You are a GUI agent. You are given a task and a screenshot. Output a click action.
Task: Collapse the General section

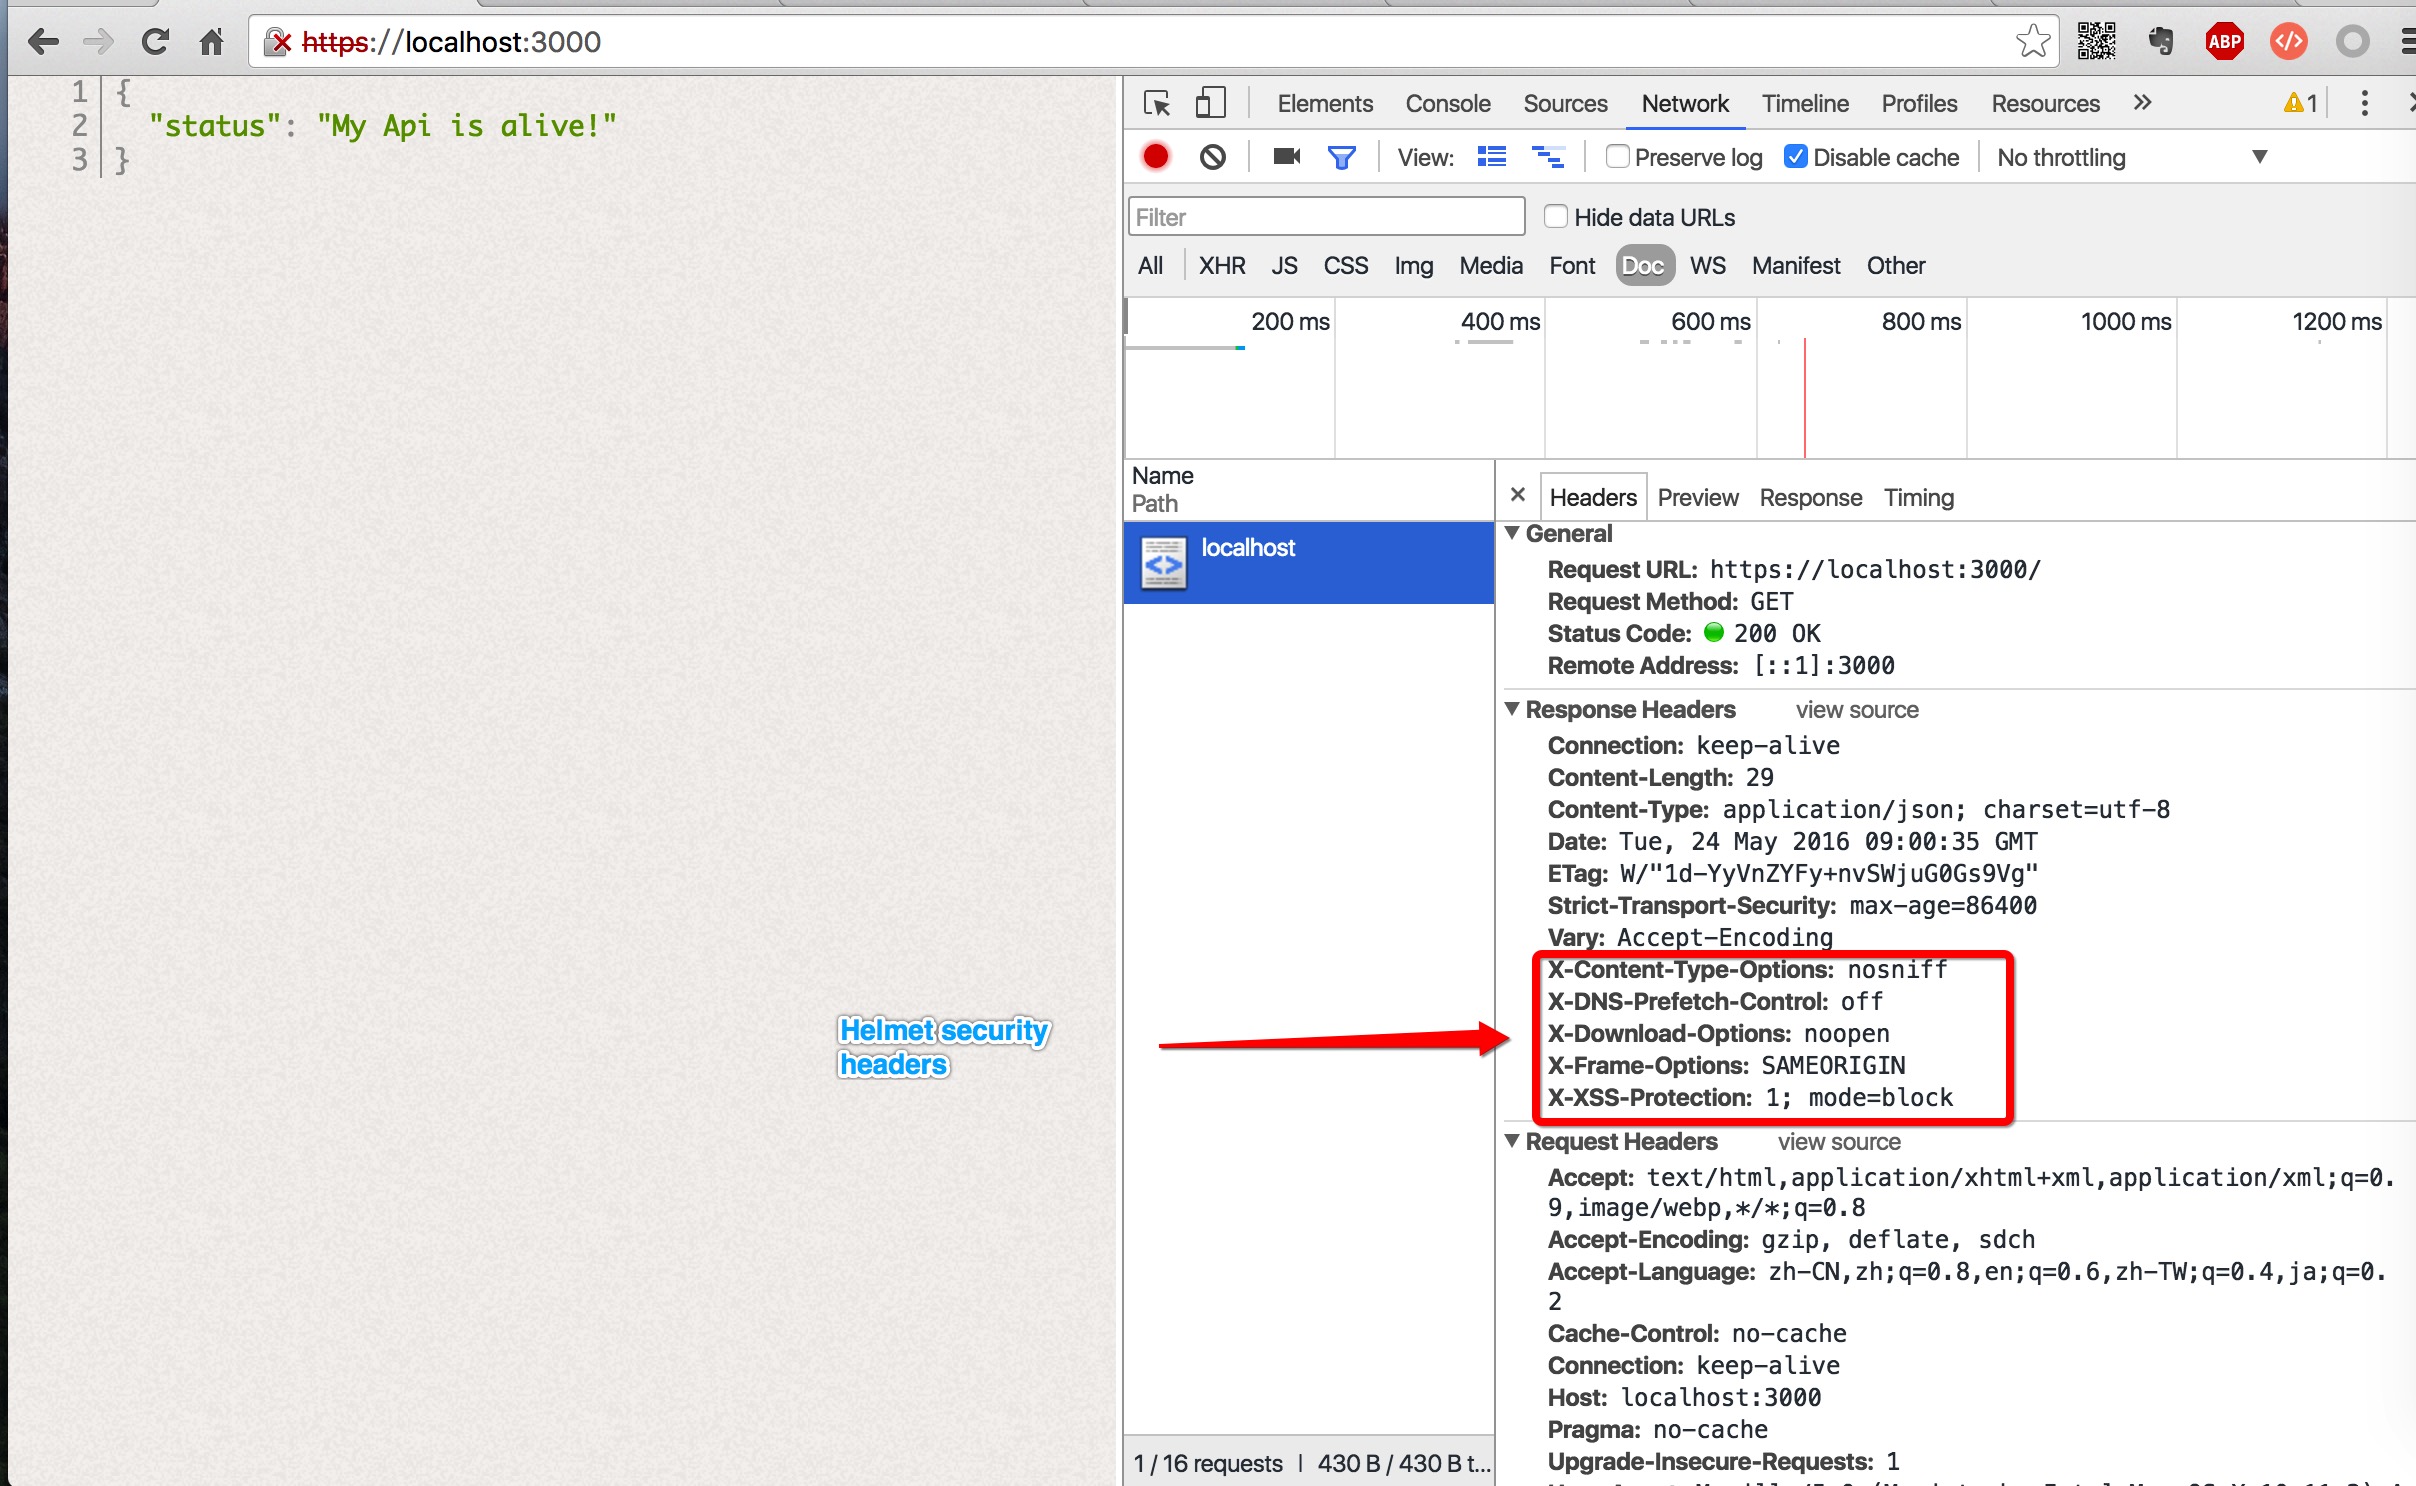coord(1514,533)
